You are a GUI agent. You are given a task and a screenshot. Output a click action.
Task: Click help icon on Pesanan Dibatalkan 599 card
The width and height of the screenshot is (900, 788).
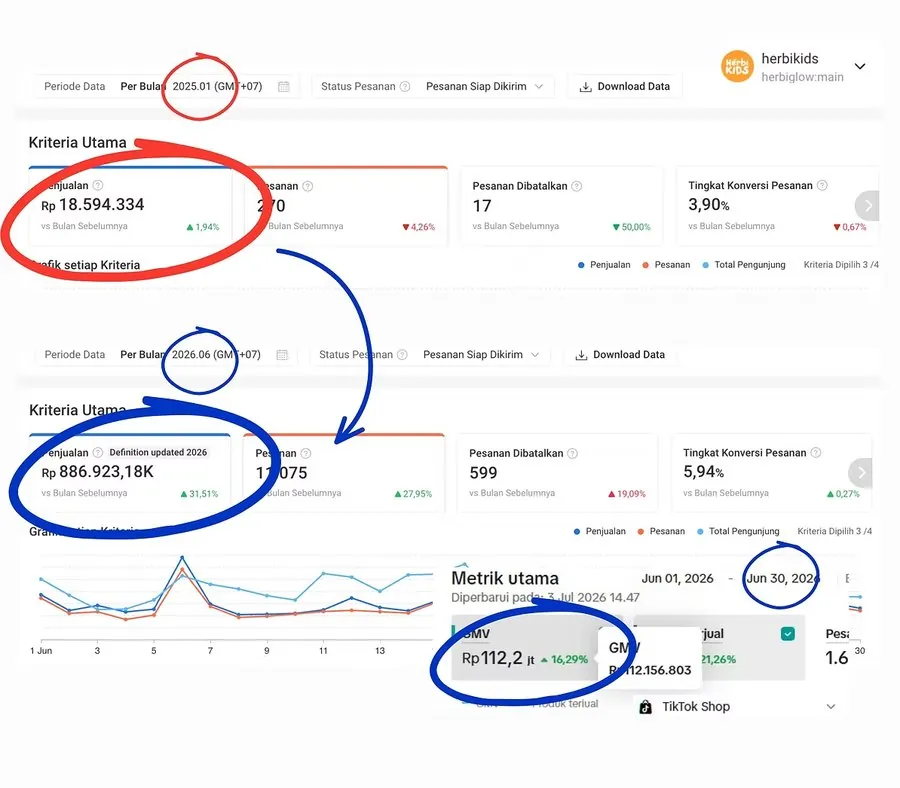[573, 453]
